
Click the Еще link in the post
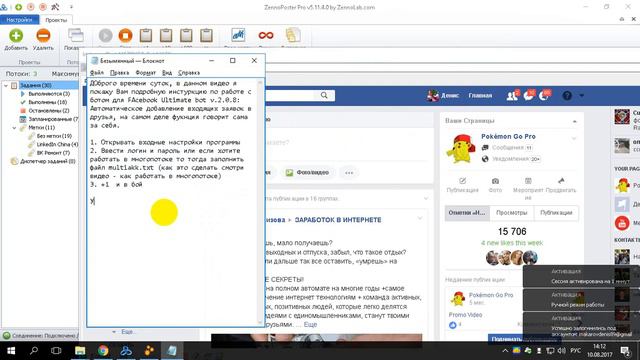tap(310, 324)
